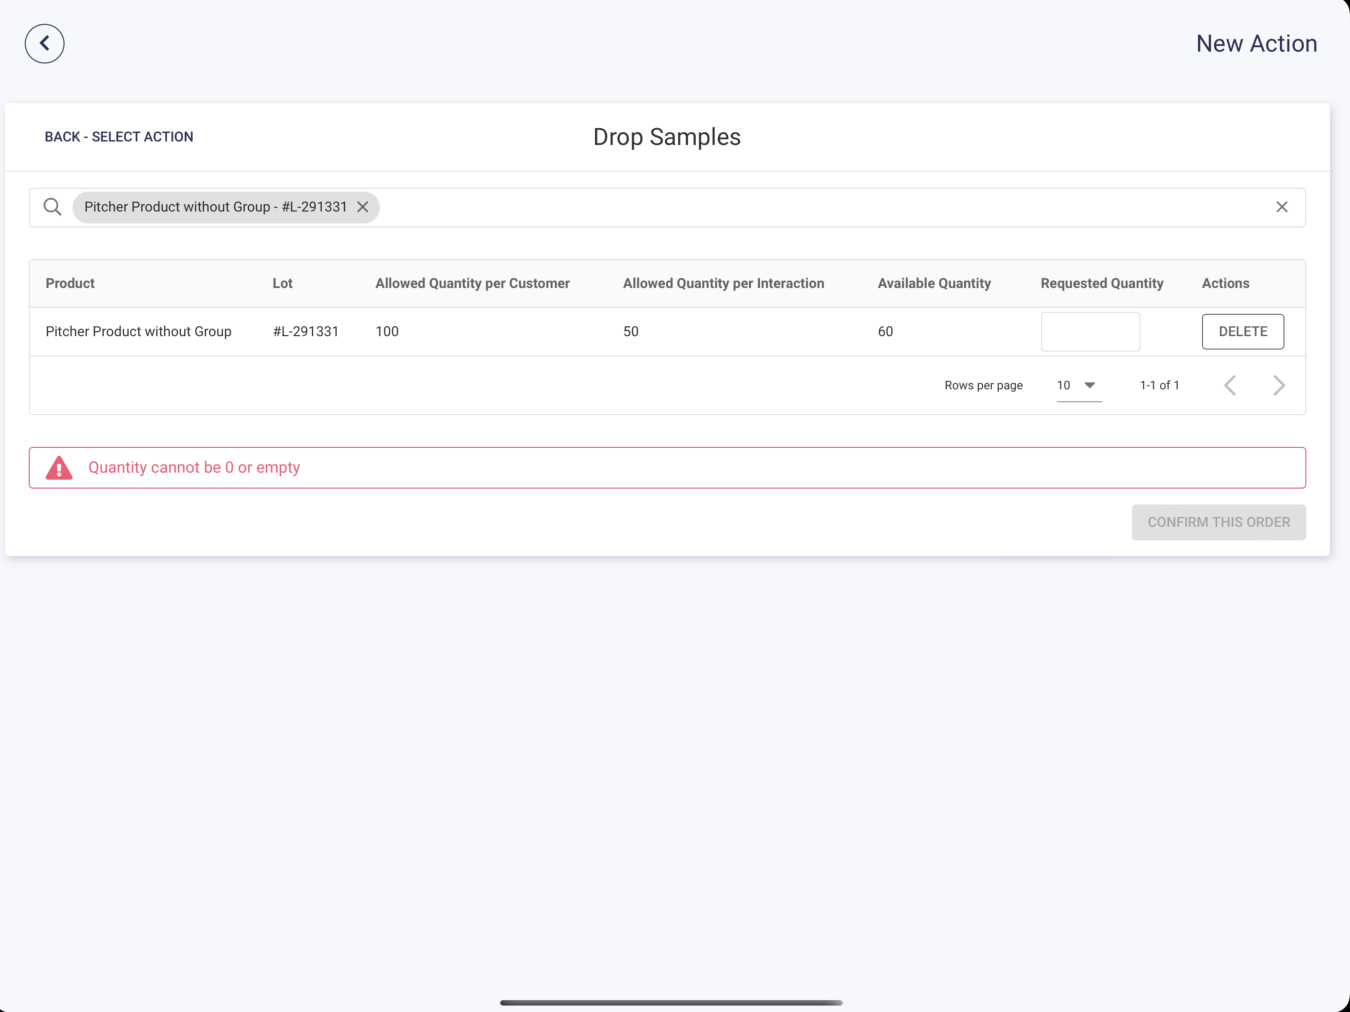Click the Allowed Quantity per Customer header
Viewport: 1350px width, 1012px height.
click(x=472, y=284)
